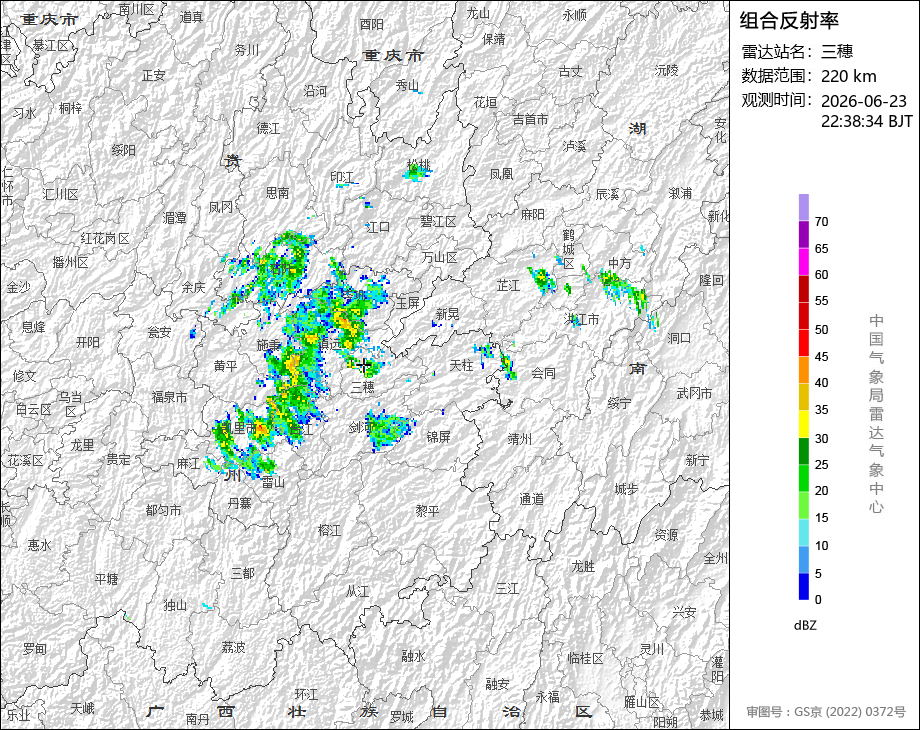The height and width of the screenshot is (730, 920).
Task: Click the 从江 county label
Action: (x=357, y=592)
